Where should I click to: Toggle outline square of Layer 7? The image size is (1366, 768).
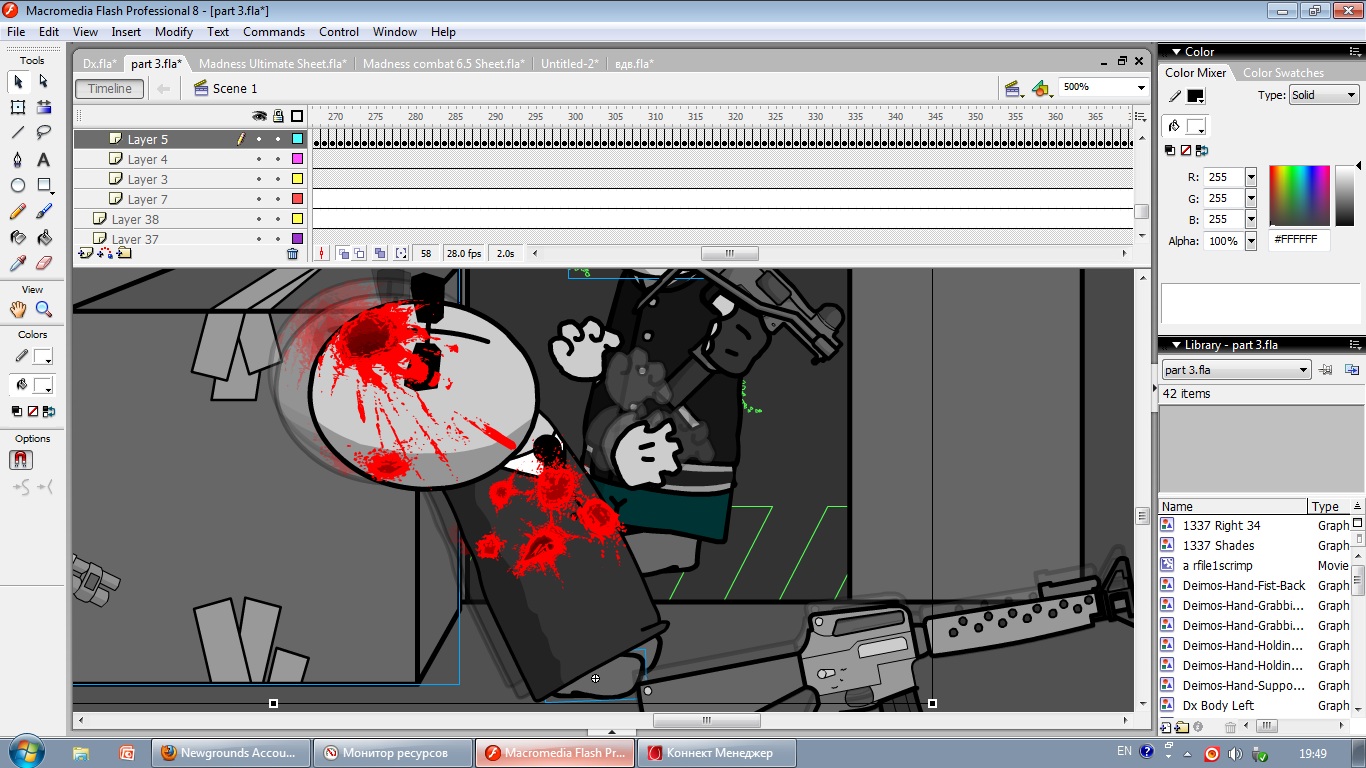(x=297, y=199)
